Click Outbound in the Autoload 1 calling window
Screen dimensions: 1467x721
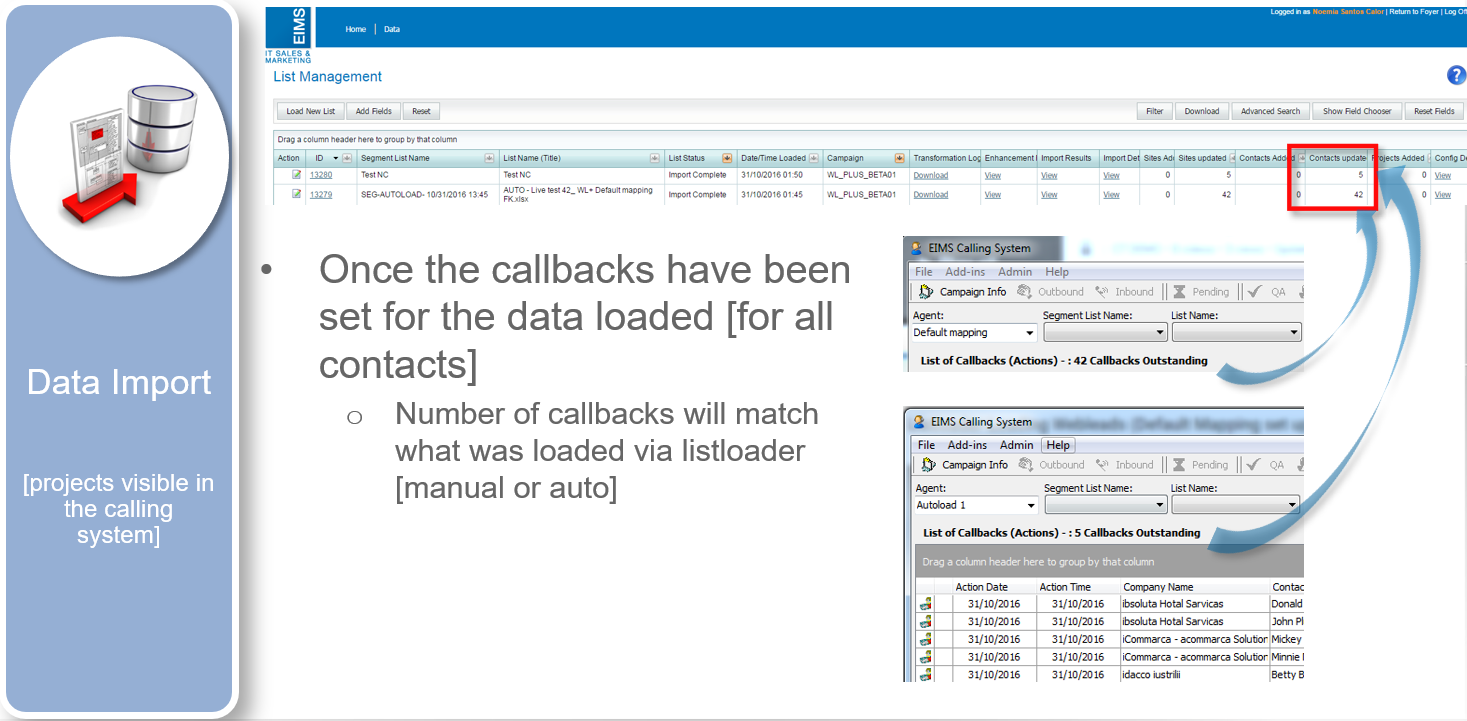tap(1051, 465)
